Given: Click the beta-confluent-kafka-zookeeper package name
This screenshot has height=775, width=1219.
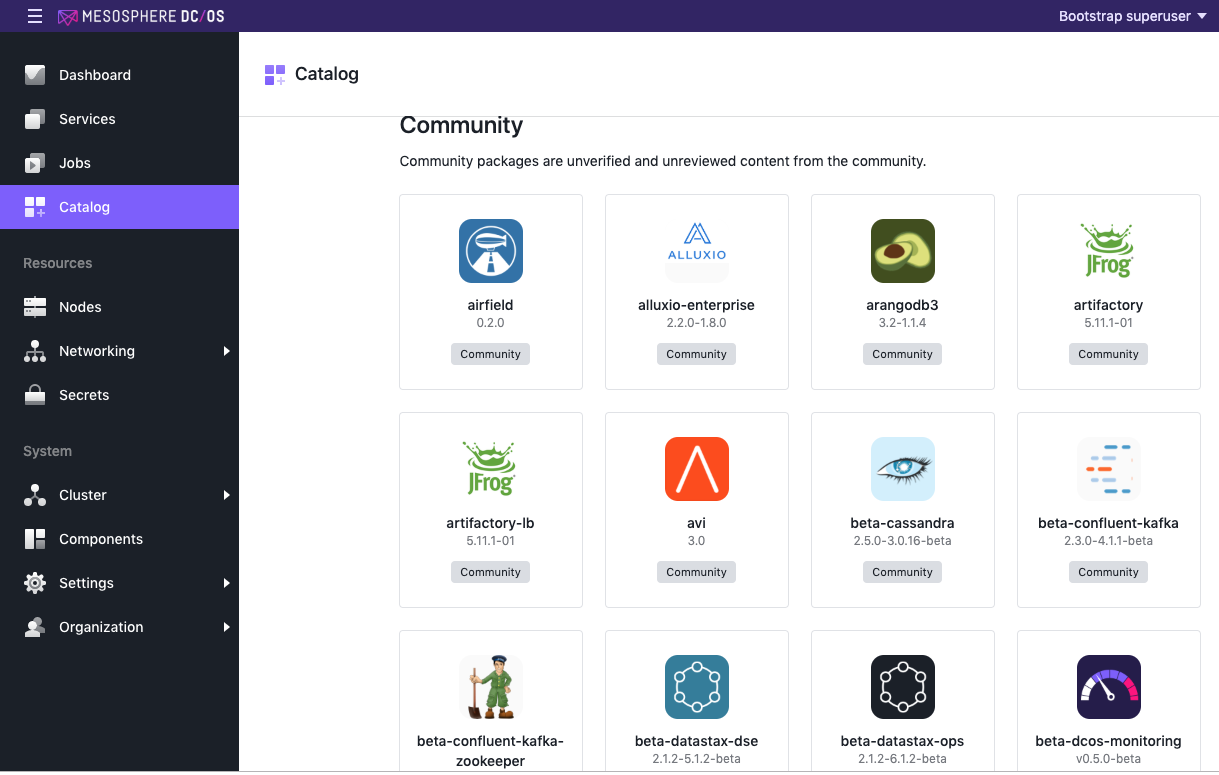Looking at the screenshot, I should (491, 751).
